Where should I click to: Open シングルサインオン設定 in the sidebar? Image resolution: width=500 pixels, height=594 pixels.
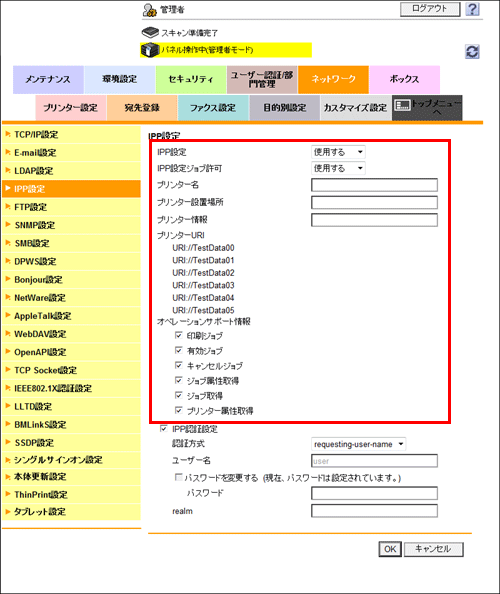tap(71, 460)
